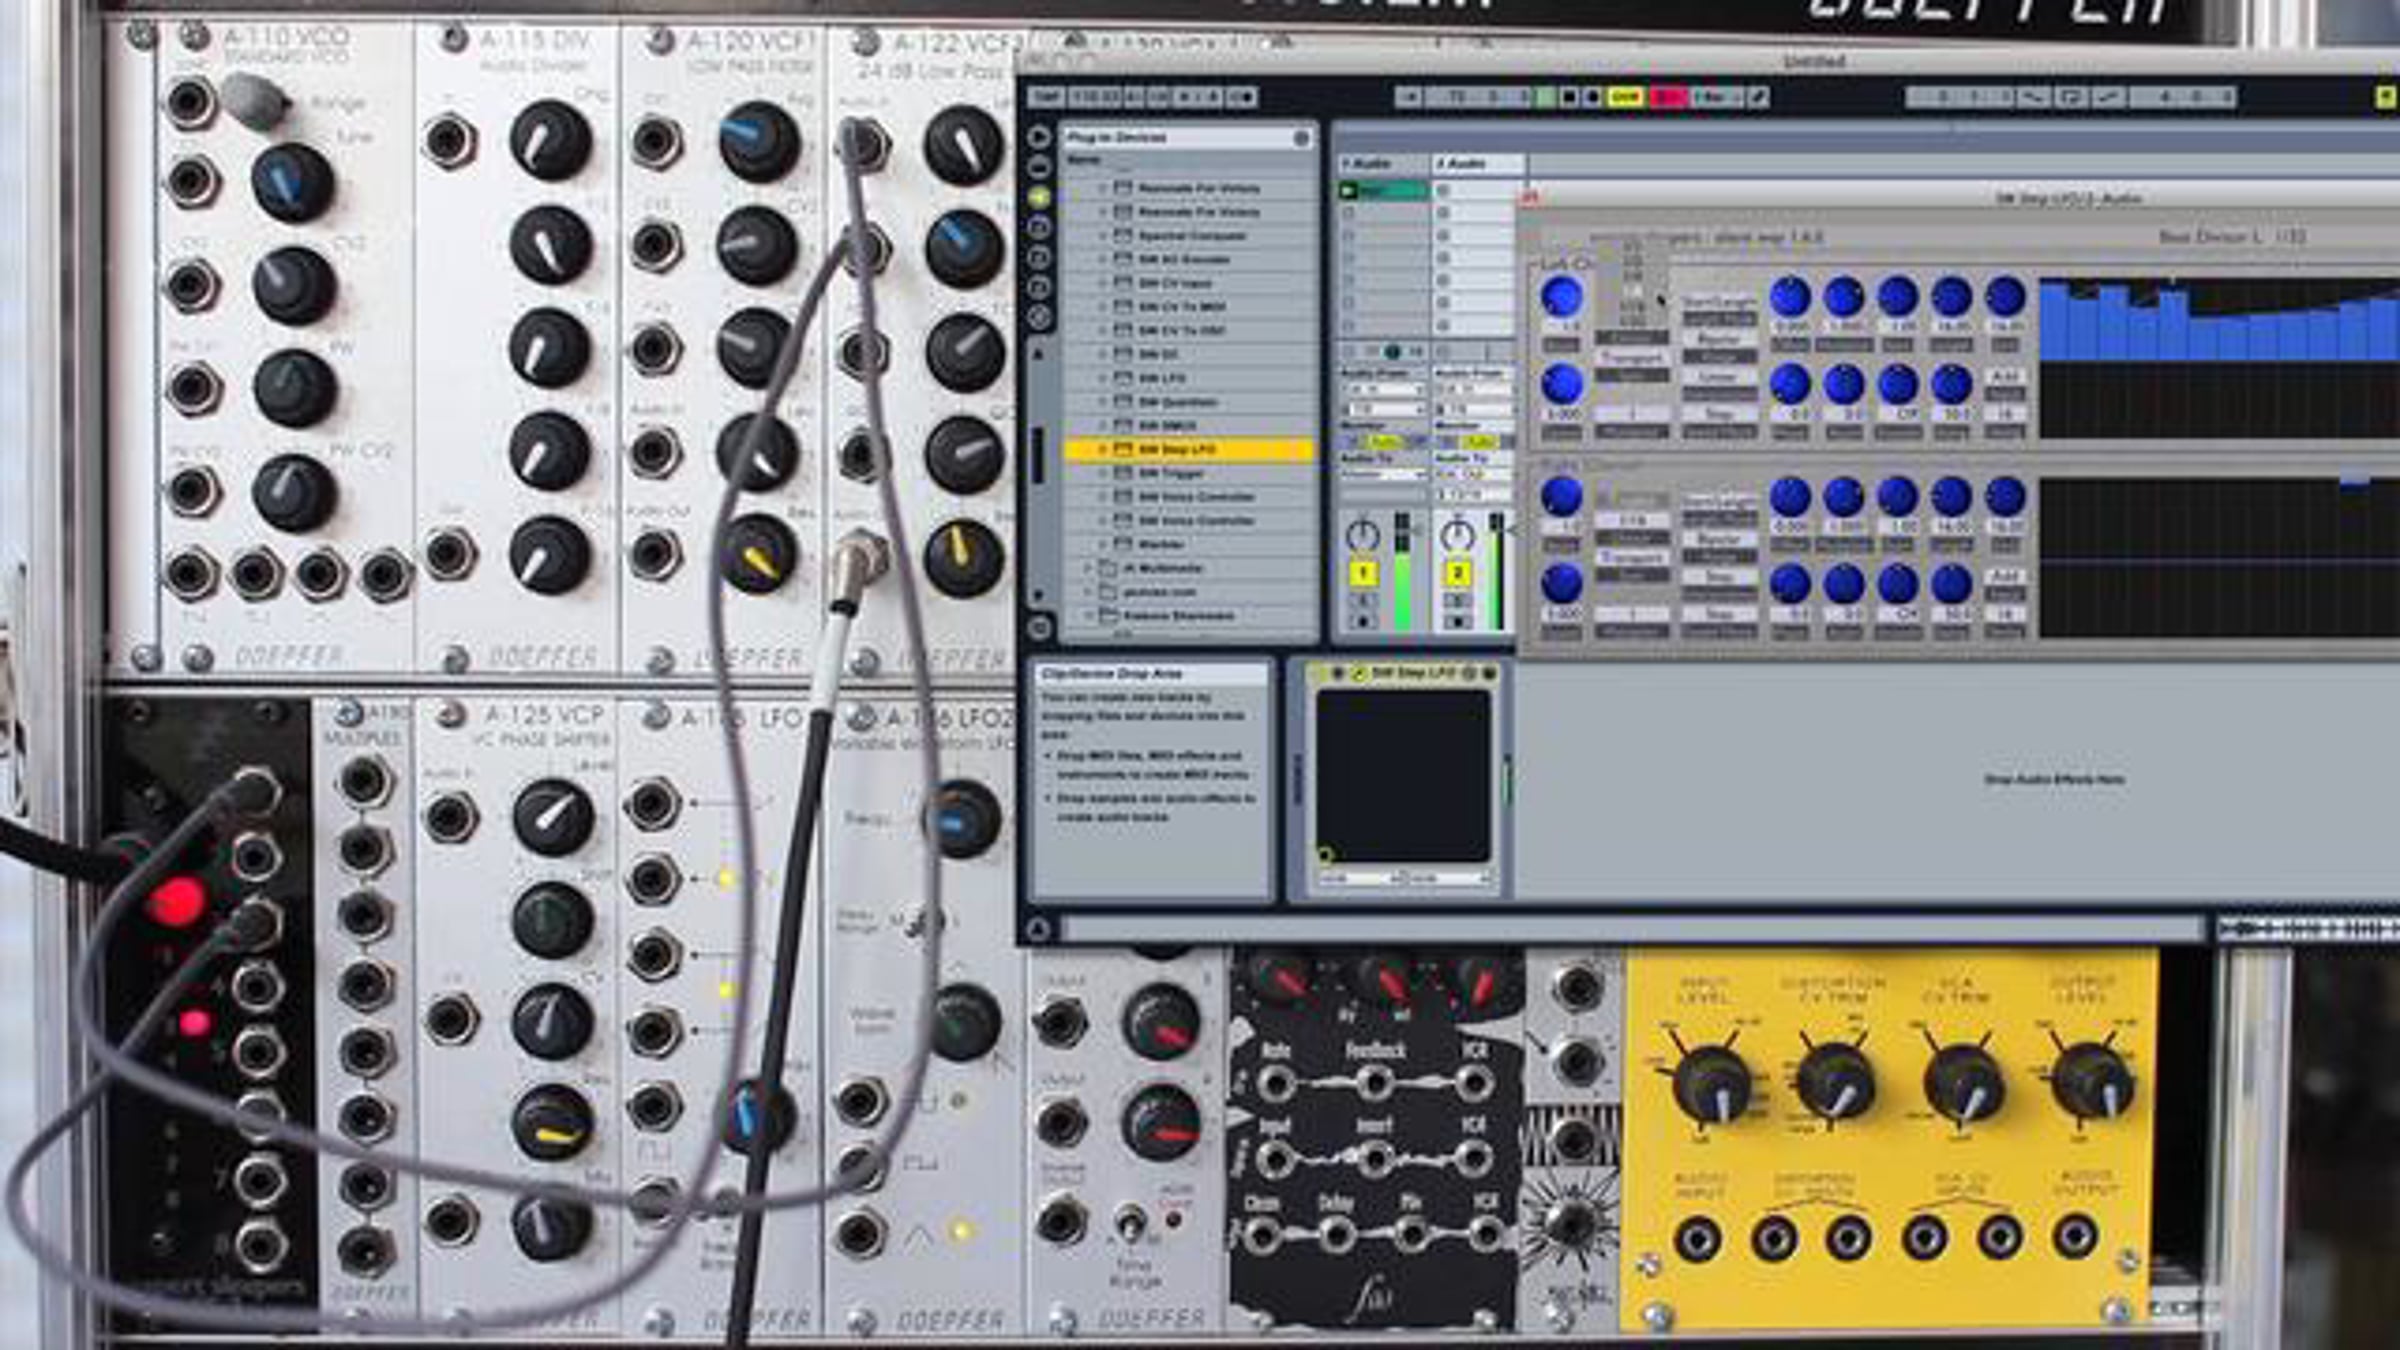
Task: Open track 1 Audio To output dropdown
Action: [1384, 474]
